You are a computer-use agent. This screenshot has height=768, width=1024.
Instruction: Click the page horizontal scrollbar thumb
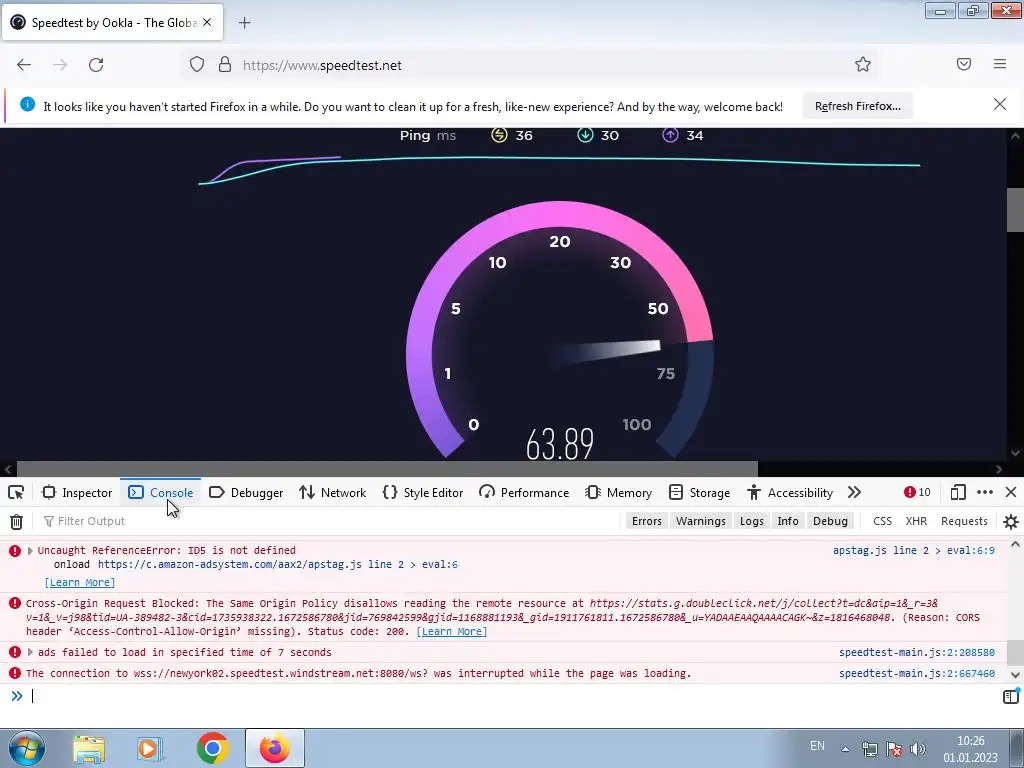pyautogui.click(x=387, y=469)
